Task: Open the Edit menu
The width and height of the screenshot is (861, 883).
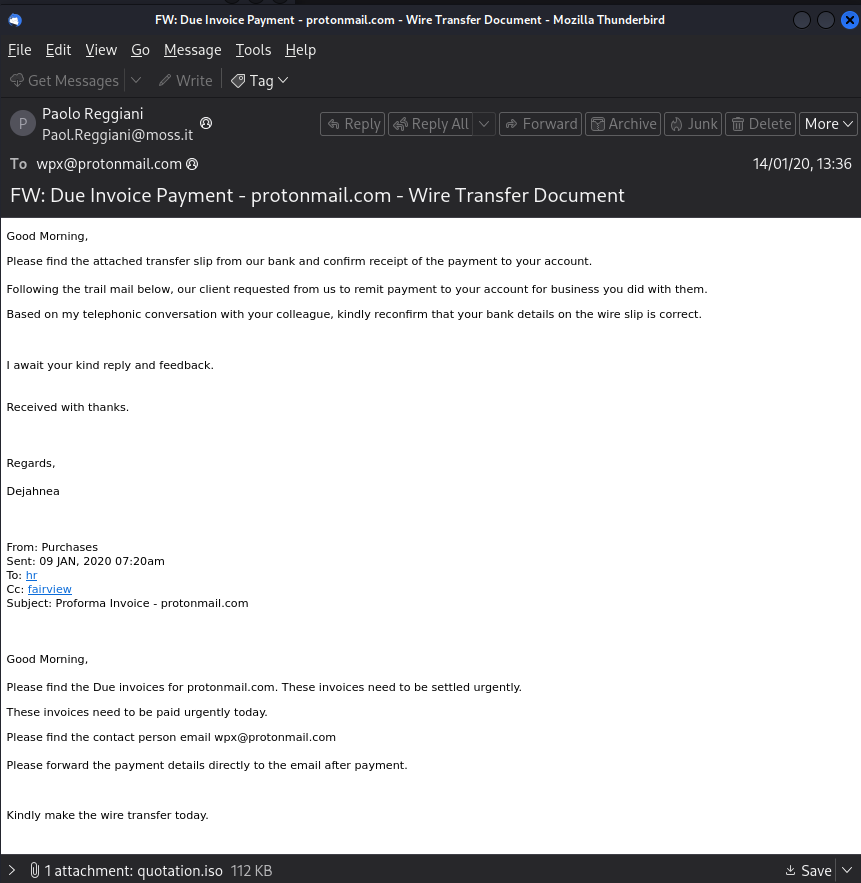Action: (x=58, y=50)
